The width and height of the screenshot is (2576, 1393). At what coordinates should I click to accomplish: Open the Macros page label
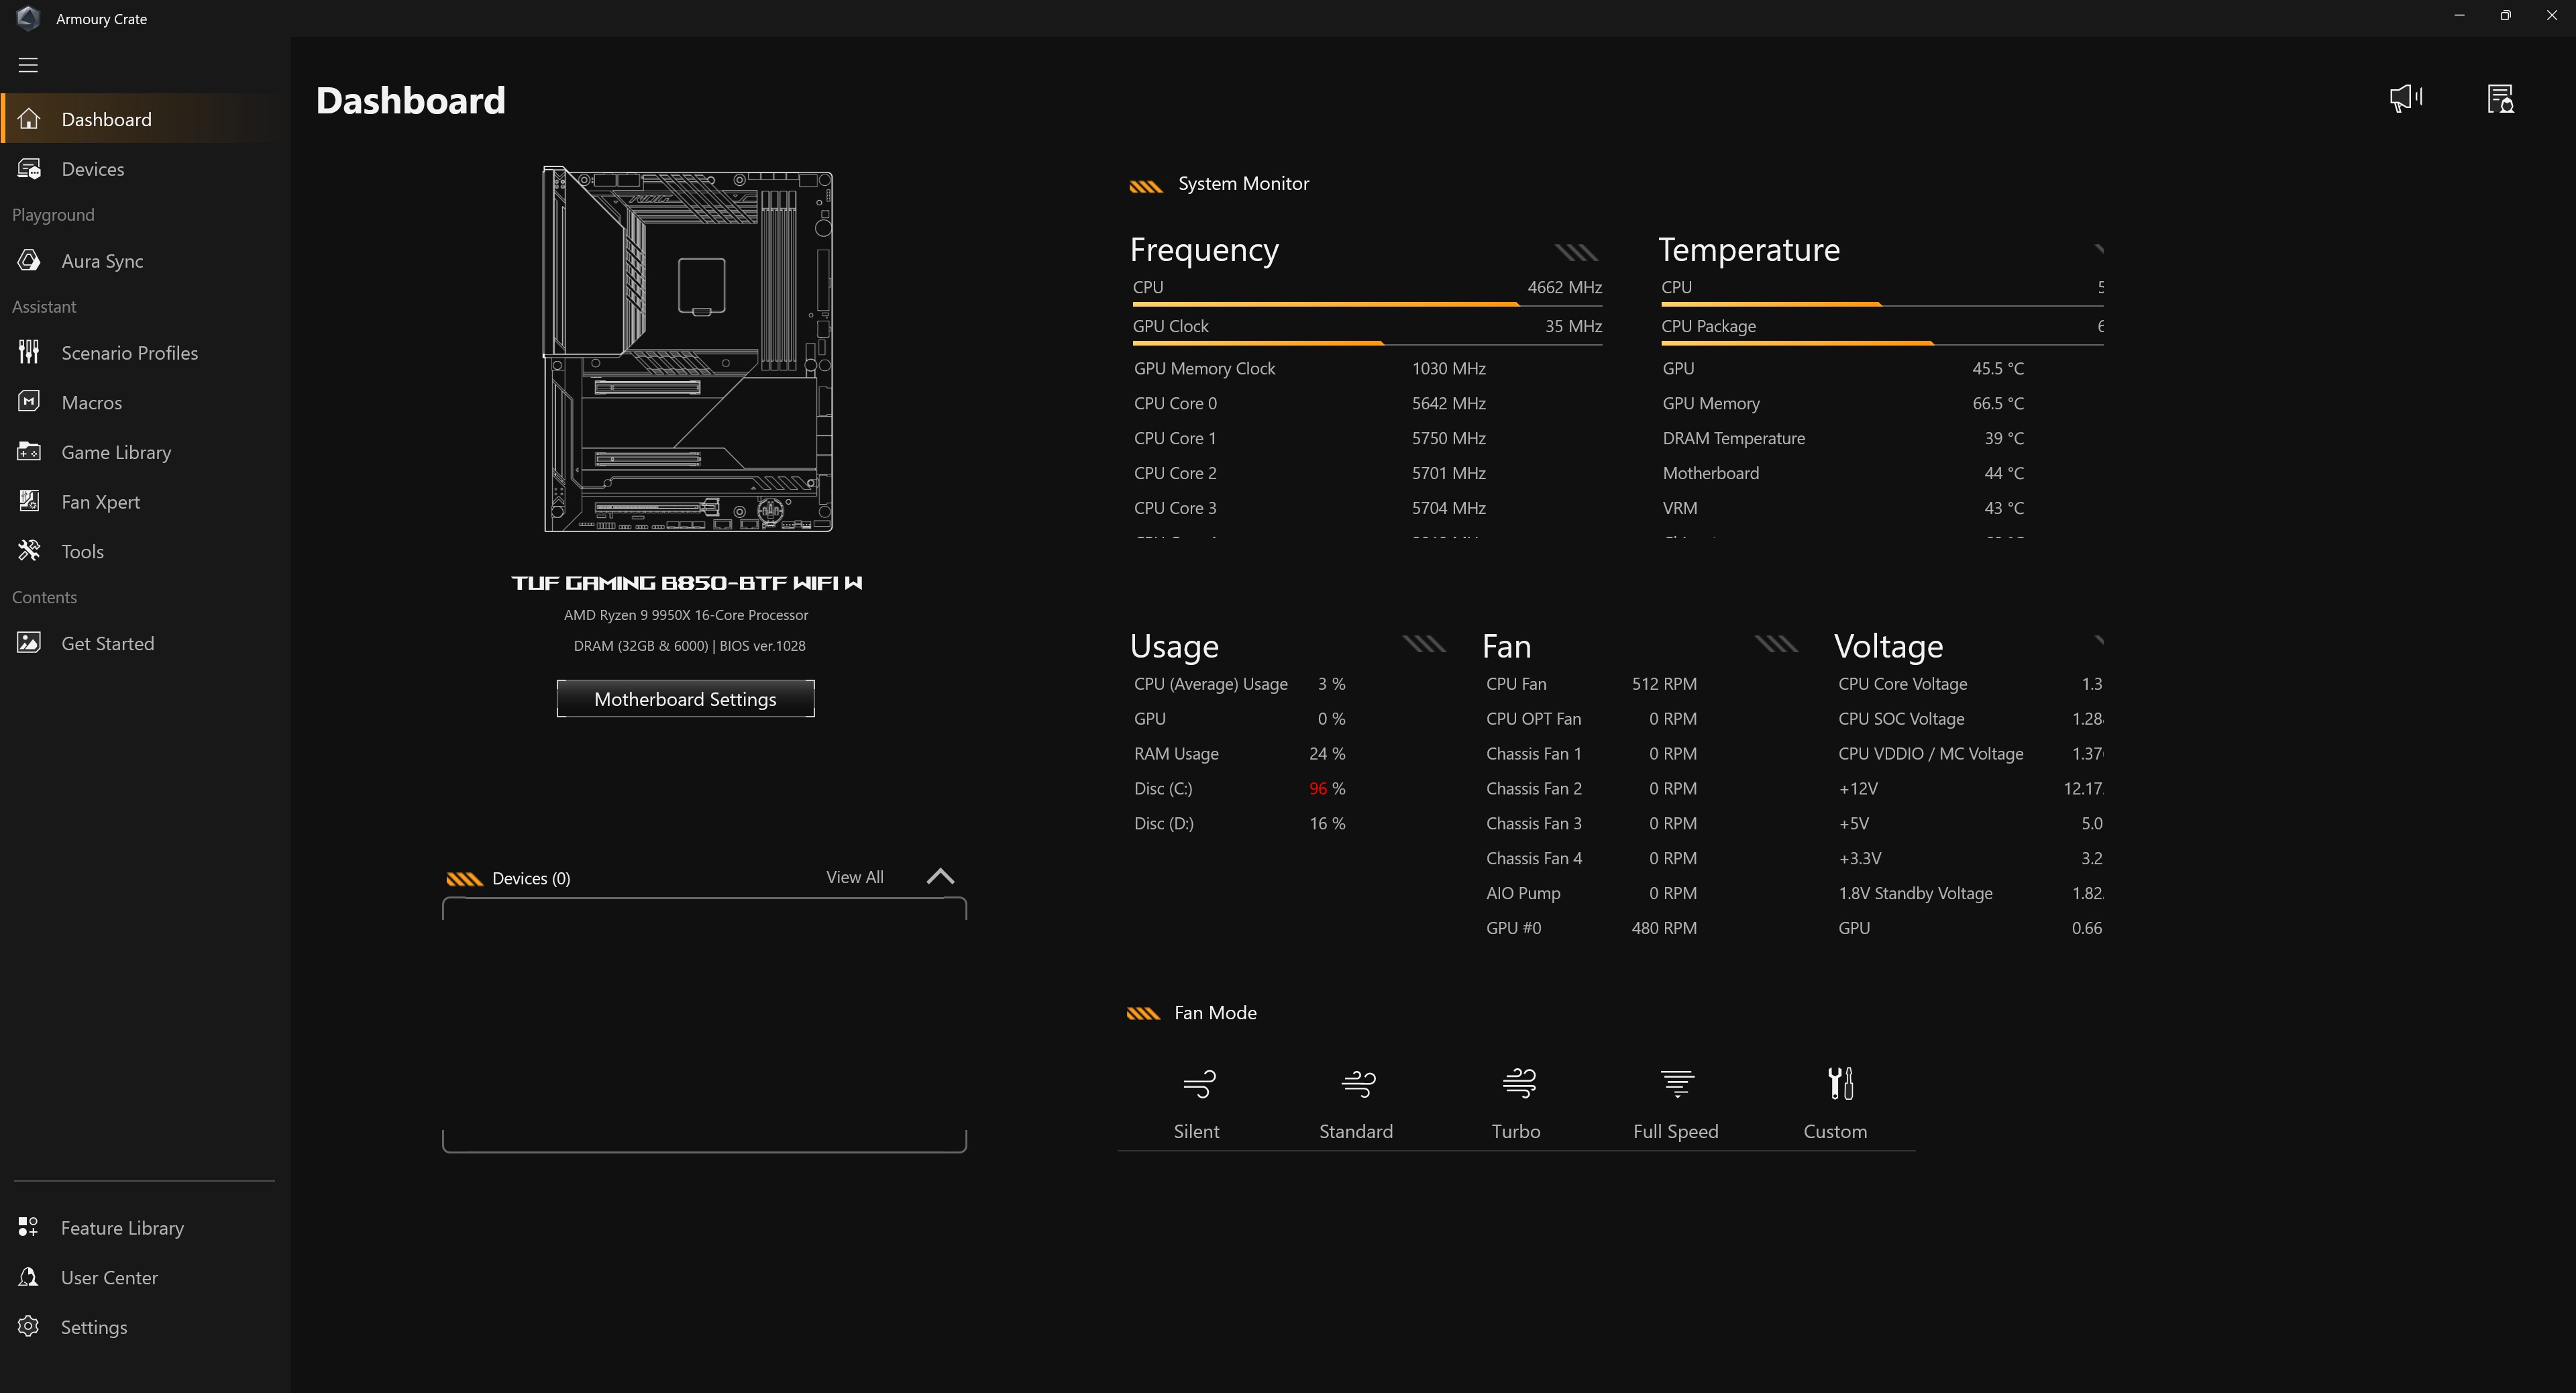point(91,402)
